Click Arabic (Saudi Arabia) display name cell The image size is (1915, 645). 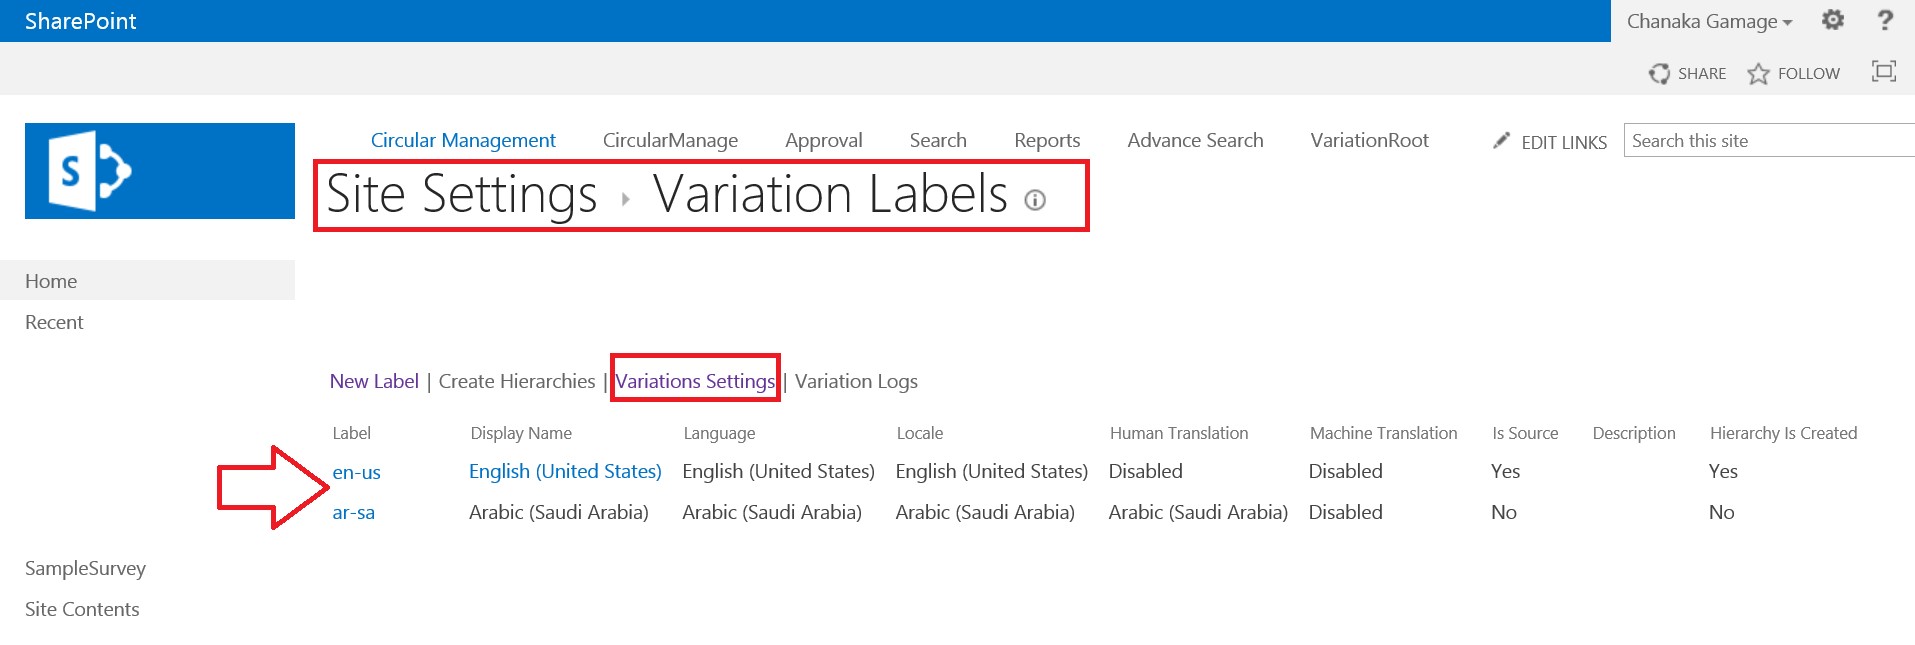[559, 512]
